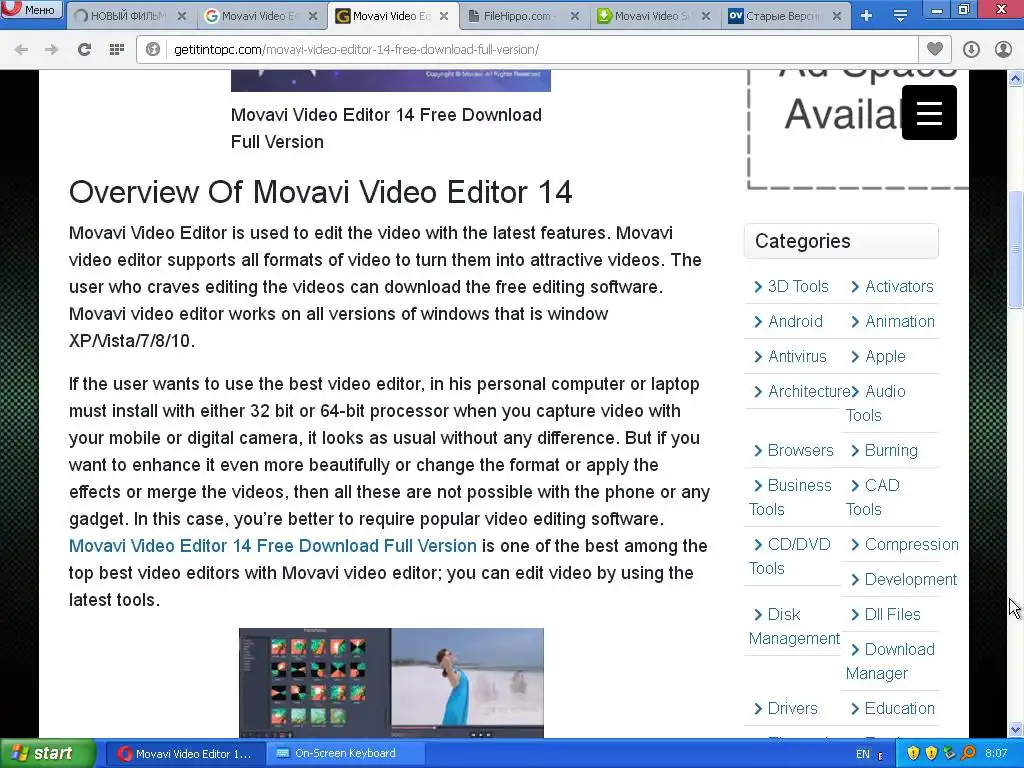This screenshot has width=1024, height=768.
Task: Click the 8:07 system clock
Action: point(996,754)
